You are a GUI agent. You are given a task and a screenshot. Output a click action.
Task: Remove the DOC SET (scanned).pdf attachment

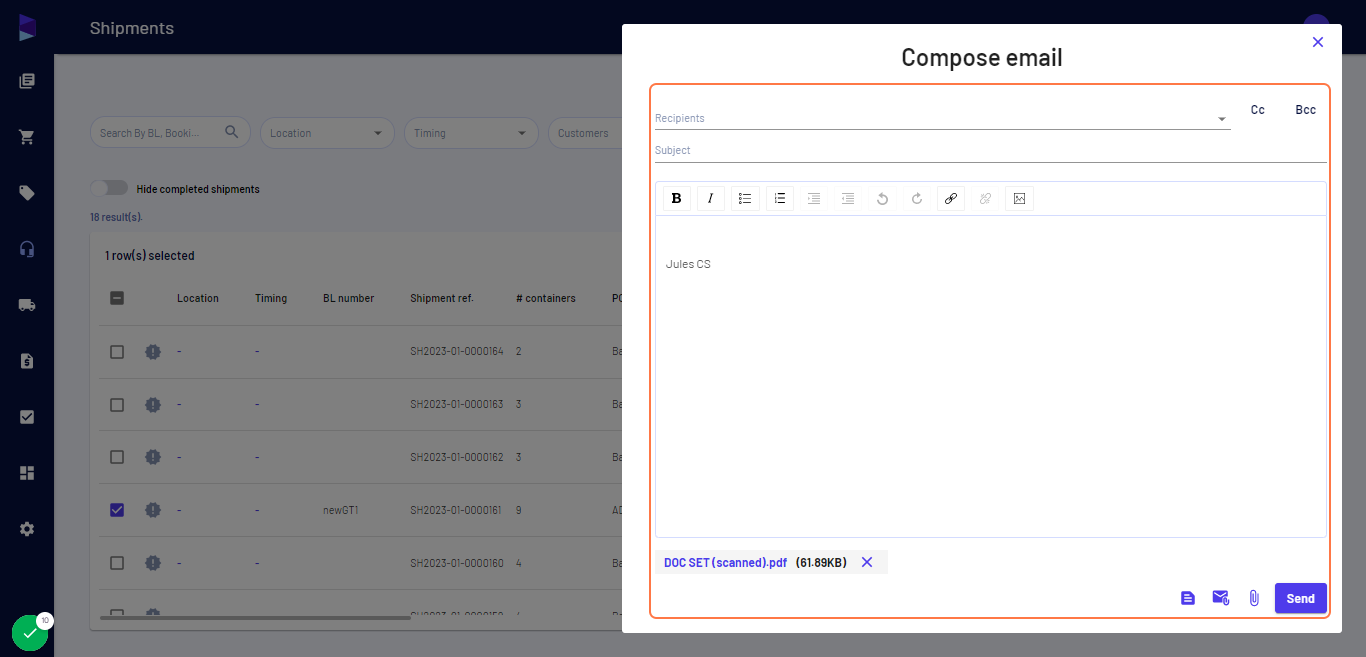867,562
